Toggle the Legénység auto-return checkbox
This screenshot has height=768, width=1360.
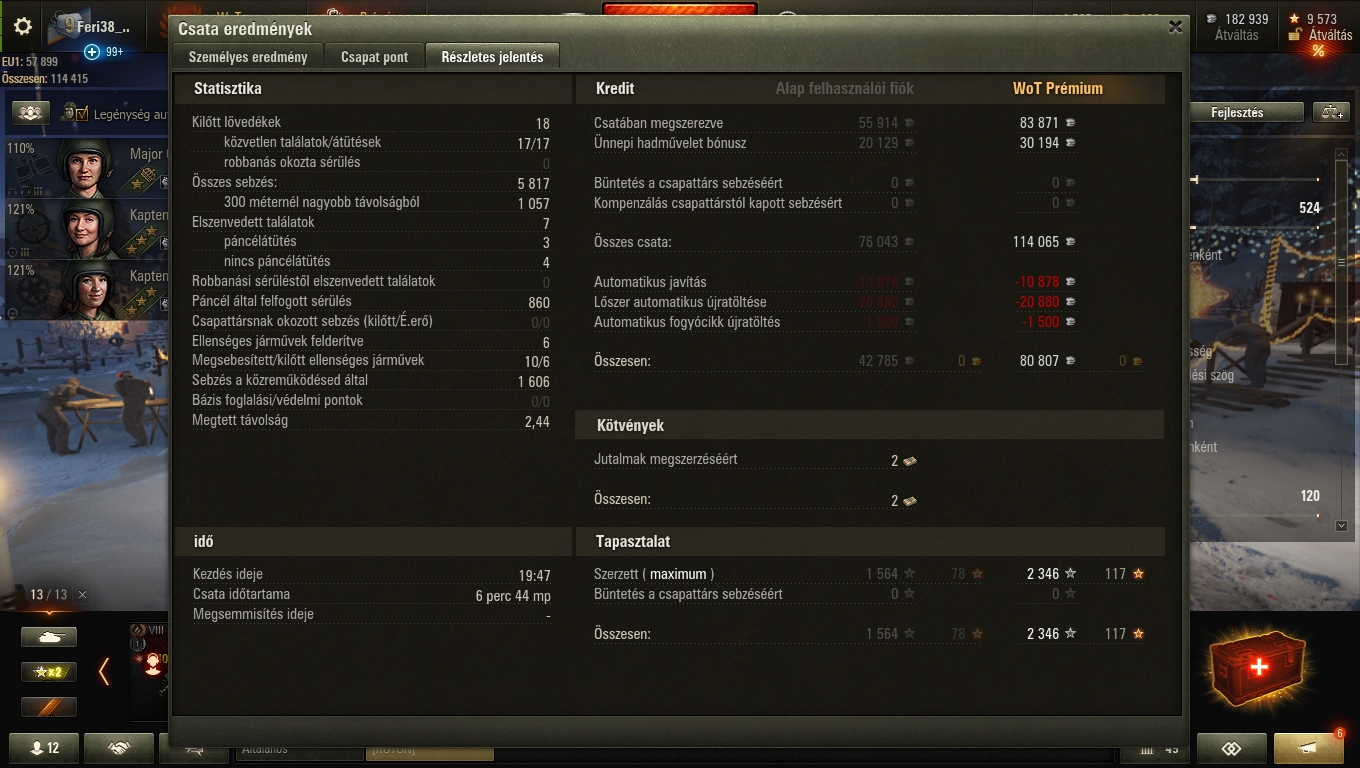pos(82,114)
